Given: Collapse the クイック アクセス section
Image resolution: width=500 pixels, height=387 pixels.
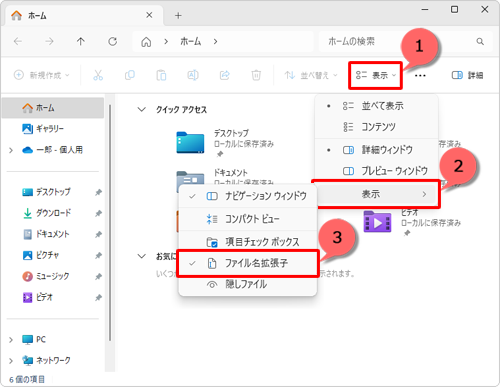Looking at the screenshot, I should [x=142, y=109].
